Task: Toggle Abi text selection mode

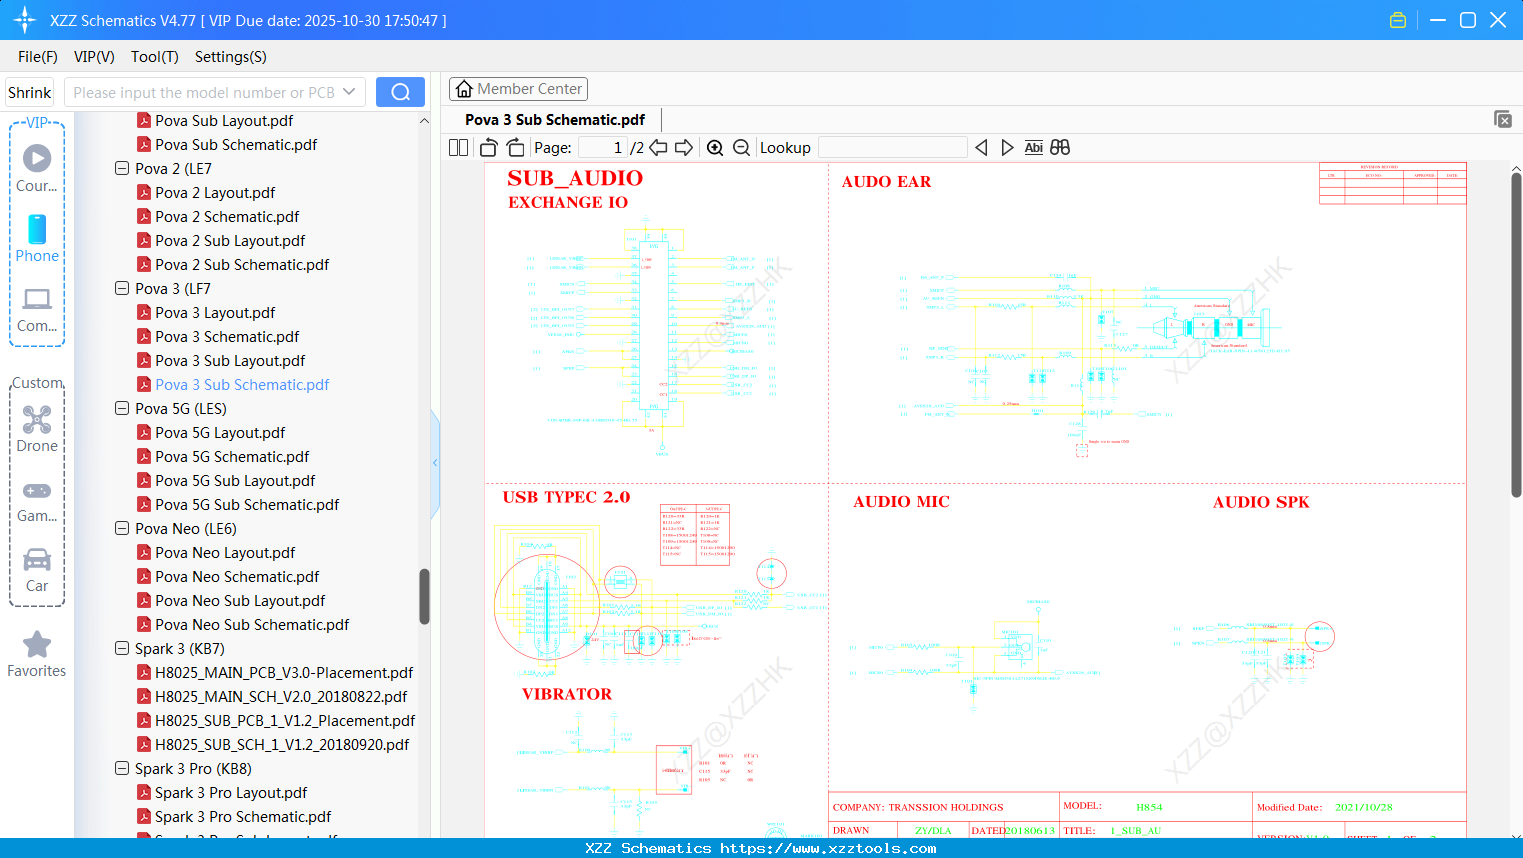Action: [1033, 146]
